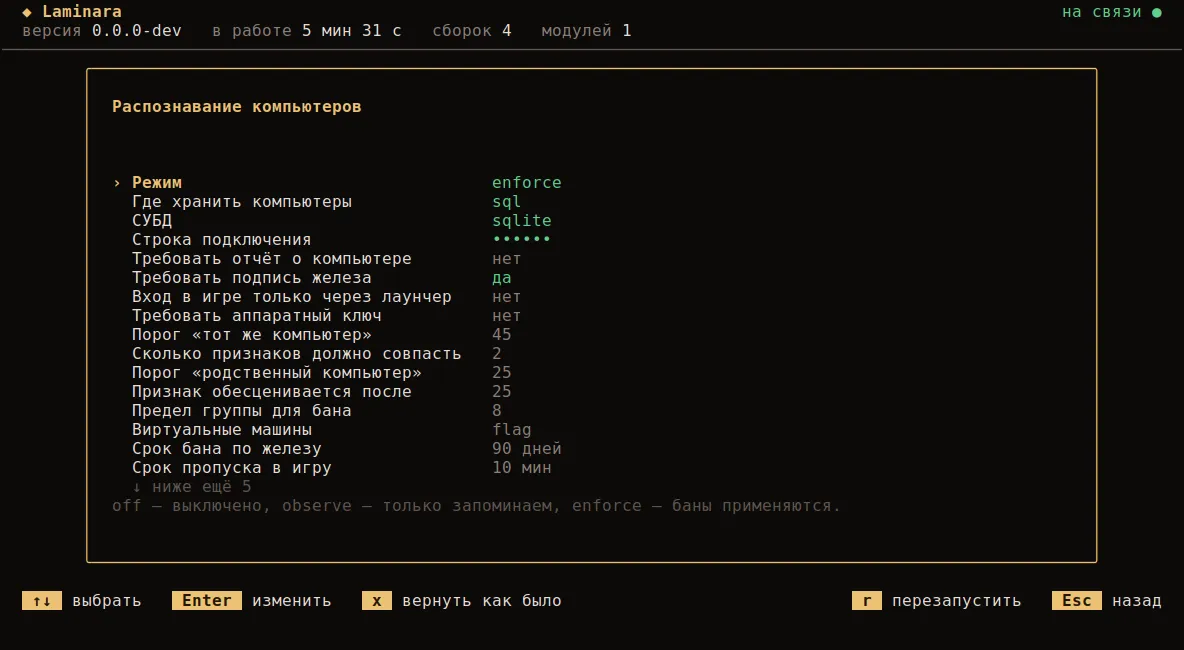1184x650 pixels.
Task: Click the green «на связи» status dot
Action: pyautogui.click(x=1156, y=12)
